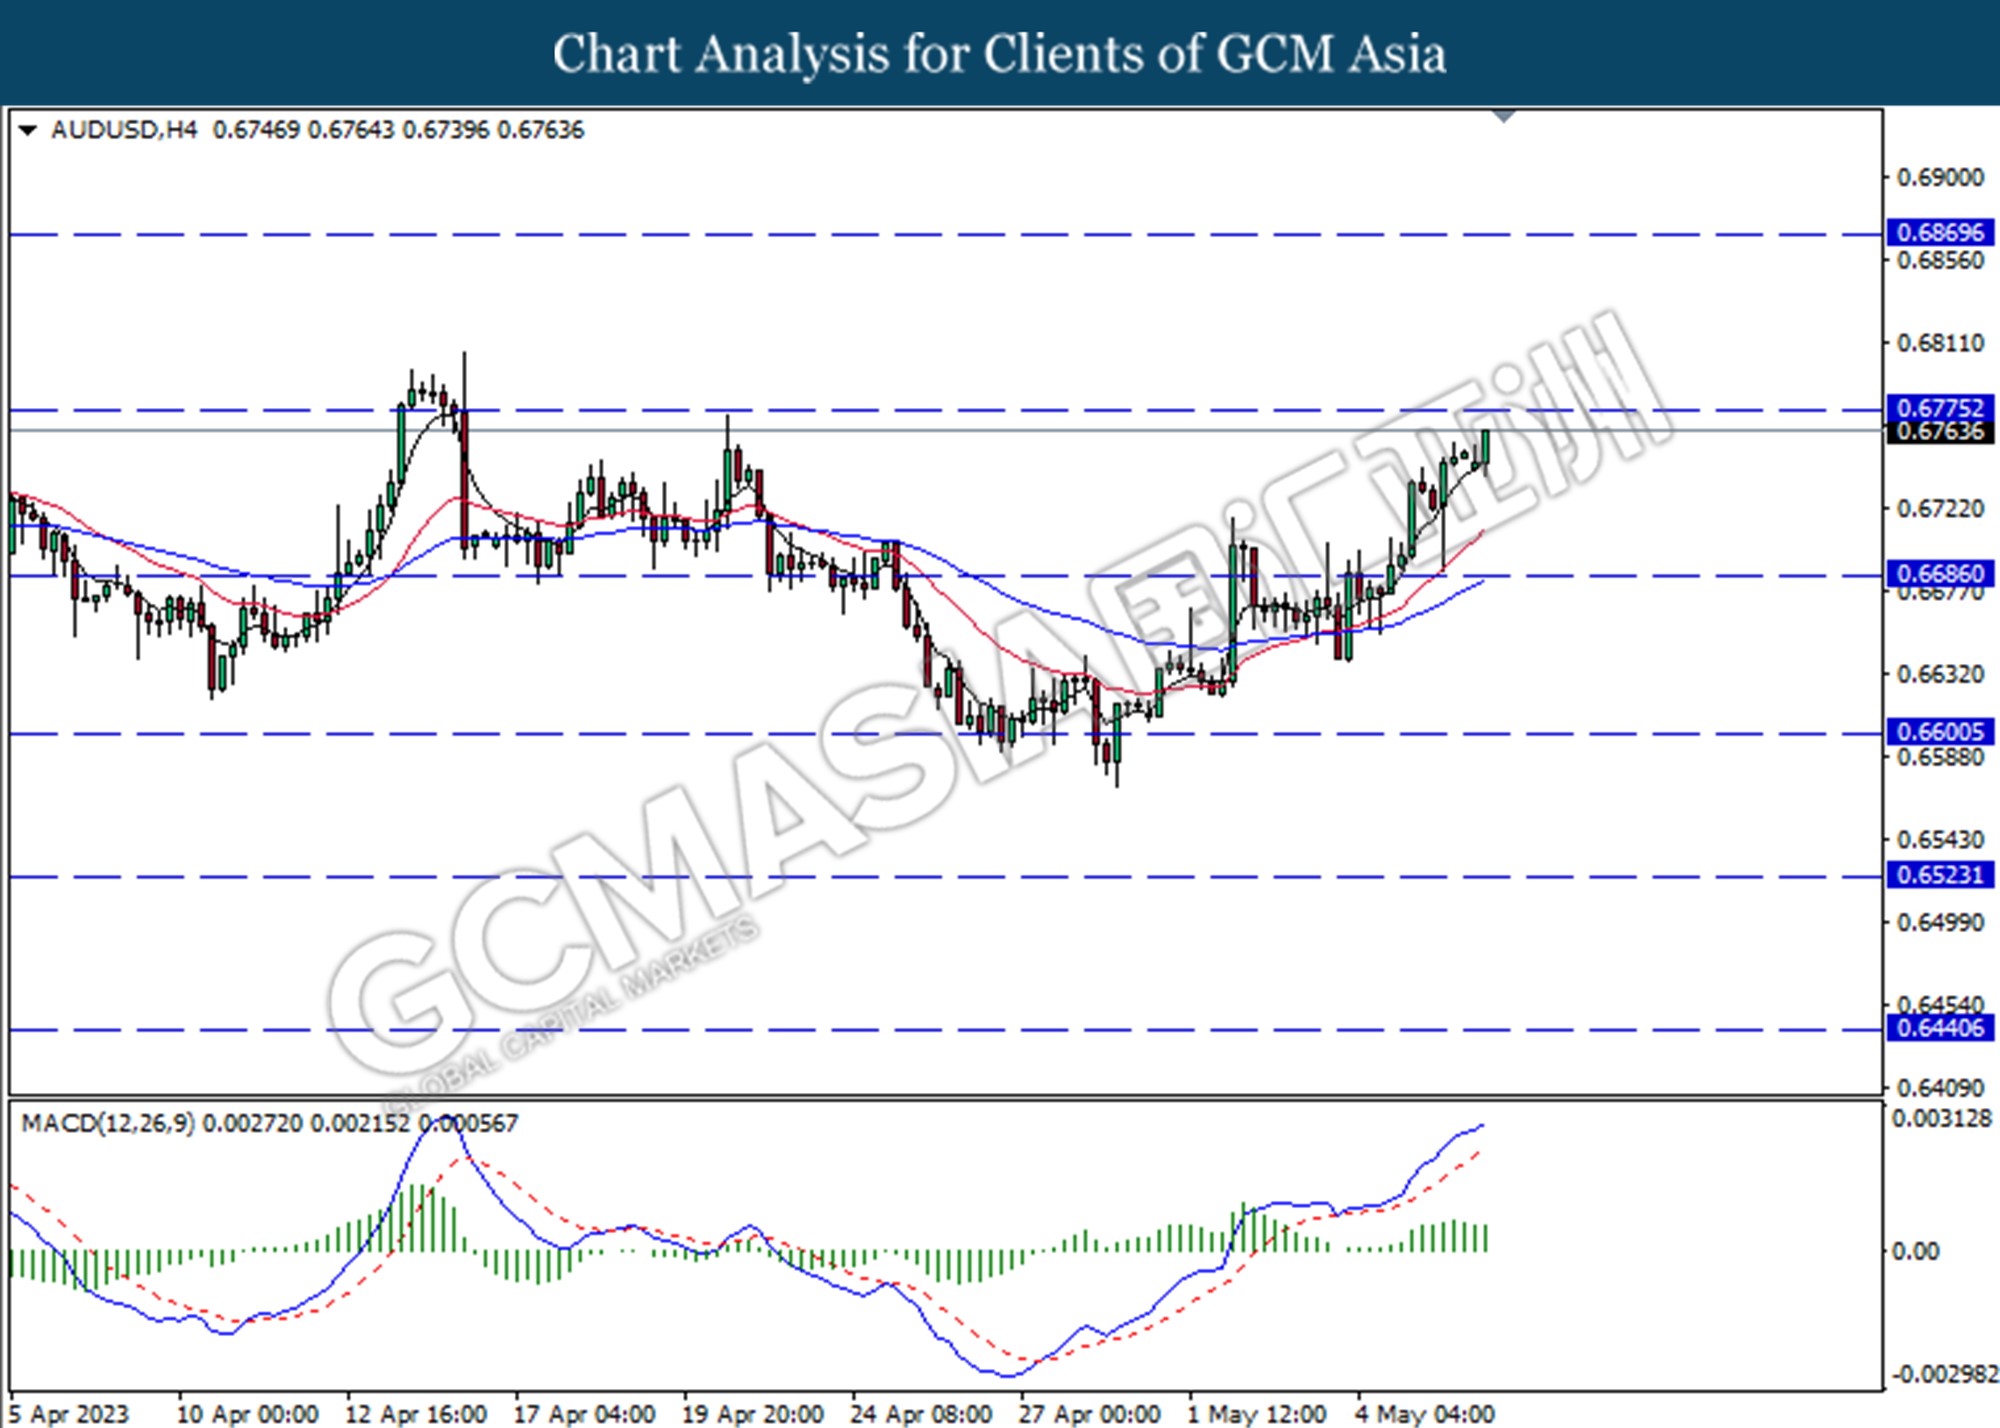Click the 5 Apr 2023 date label
This screenshot has height=1428, width=2000.
[70, 1414]
